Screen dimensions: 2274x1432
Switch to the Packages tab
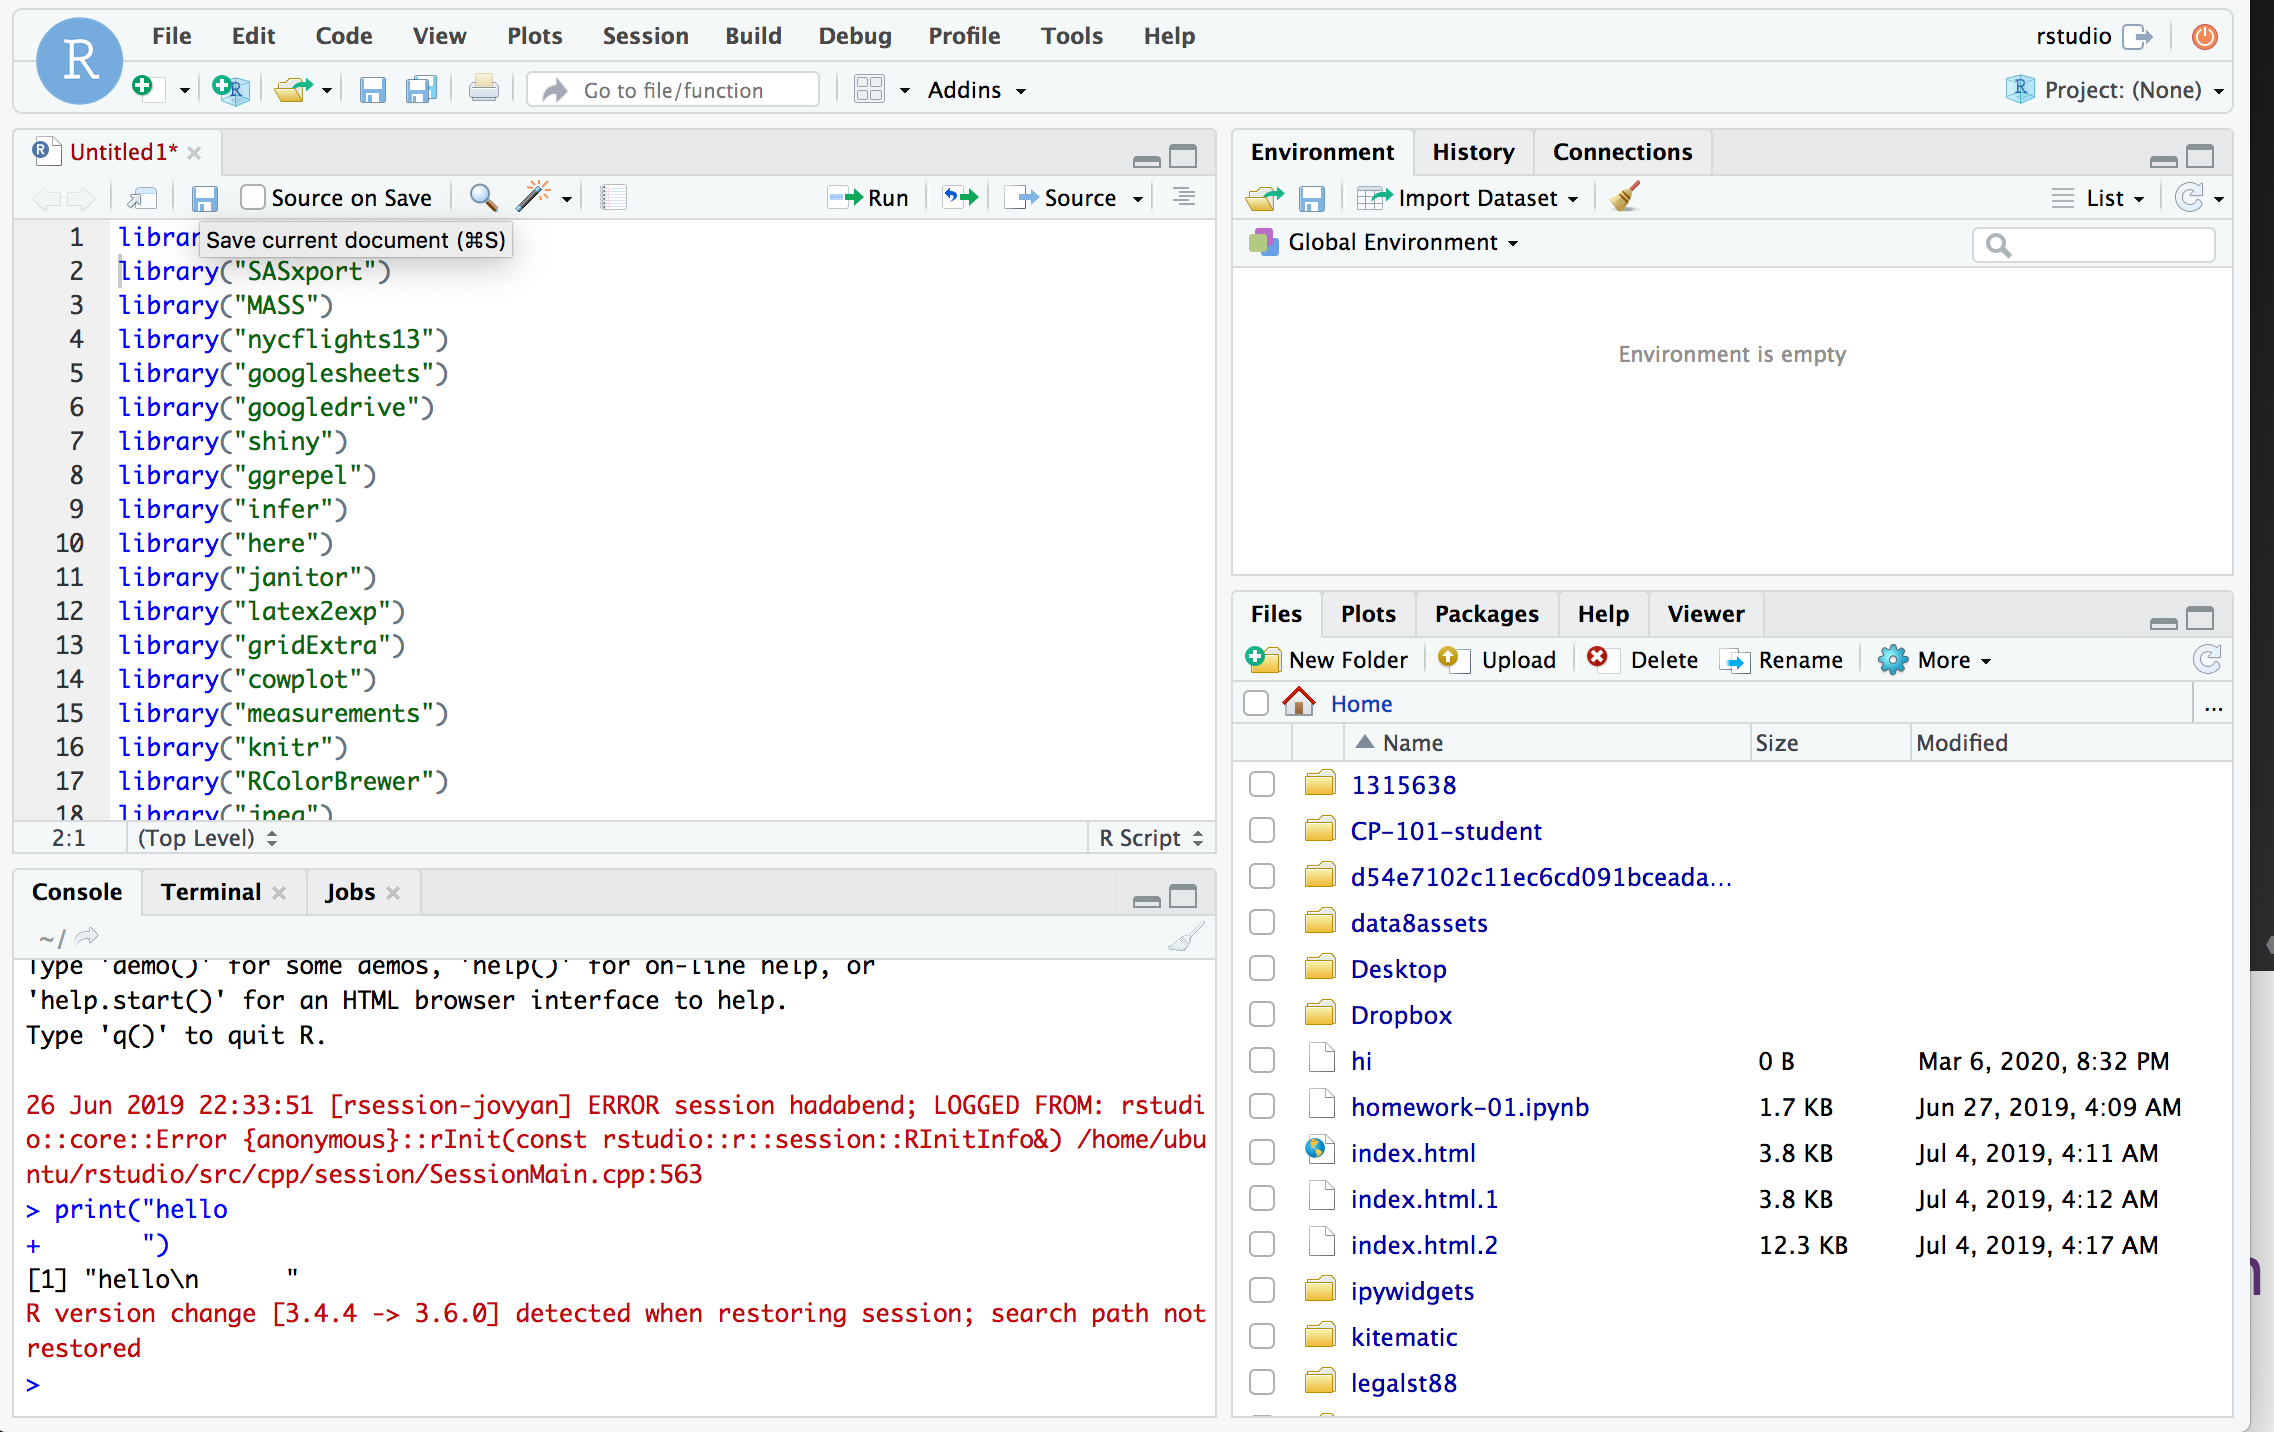pyautogui.click(x=1486, y=613)
